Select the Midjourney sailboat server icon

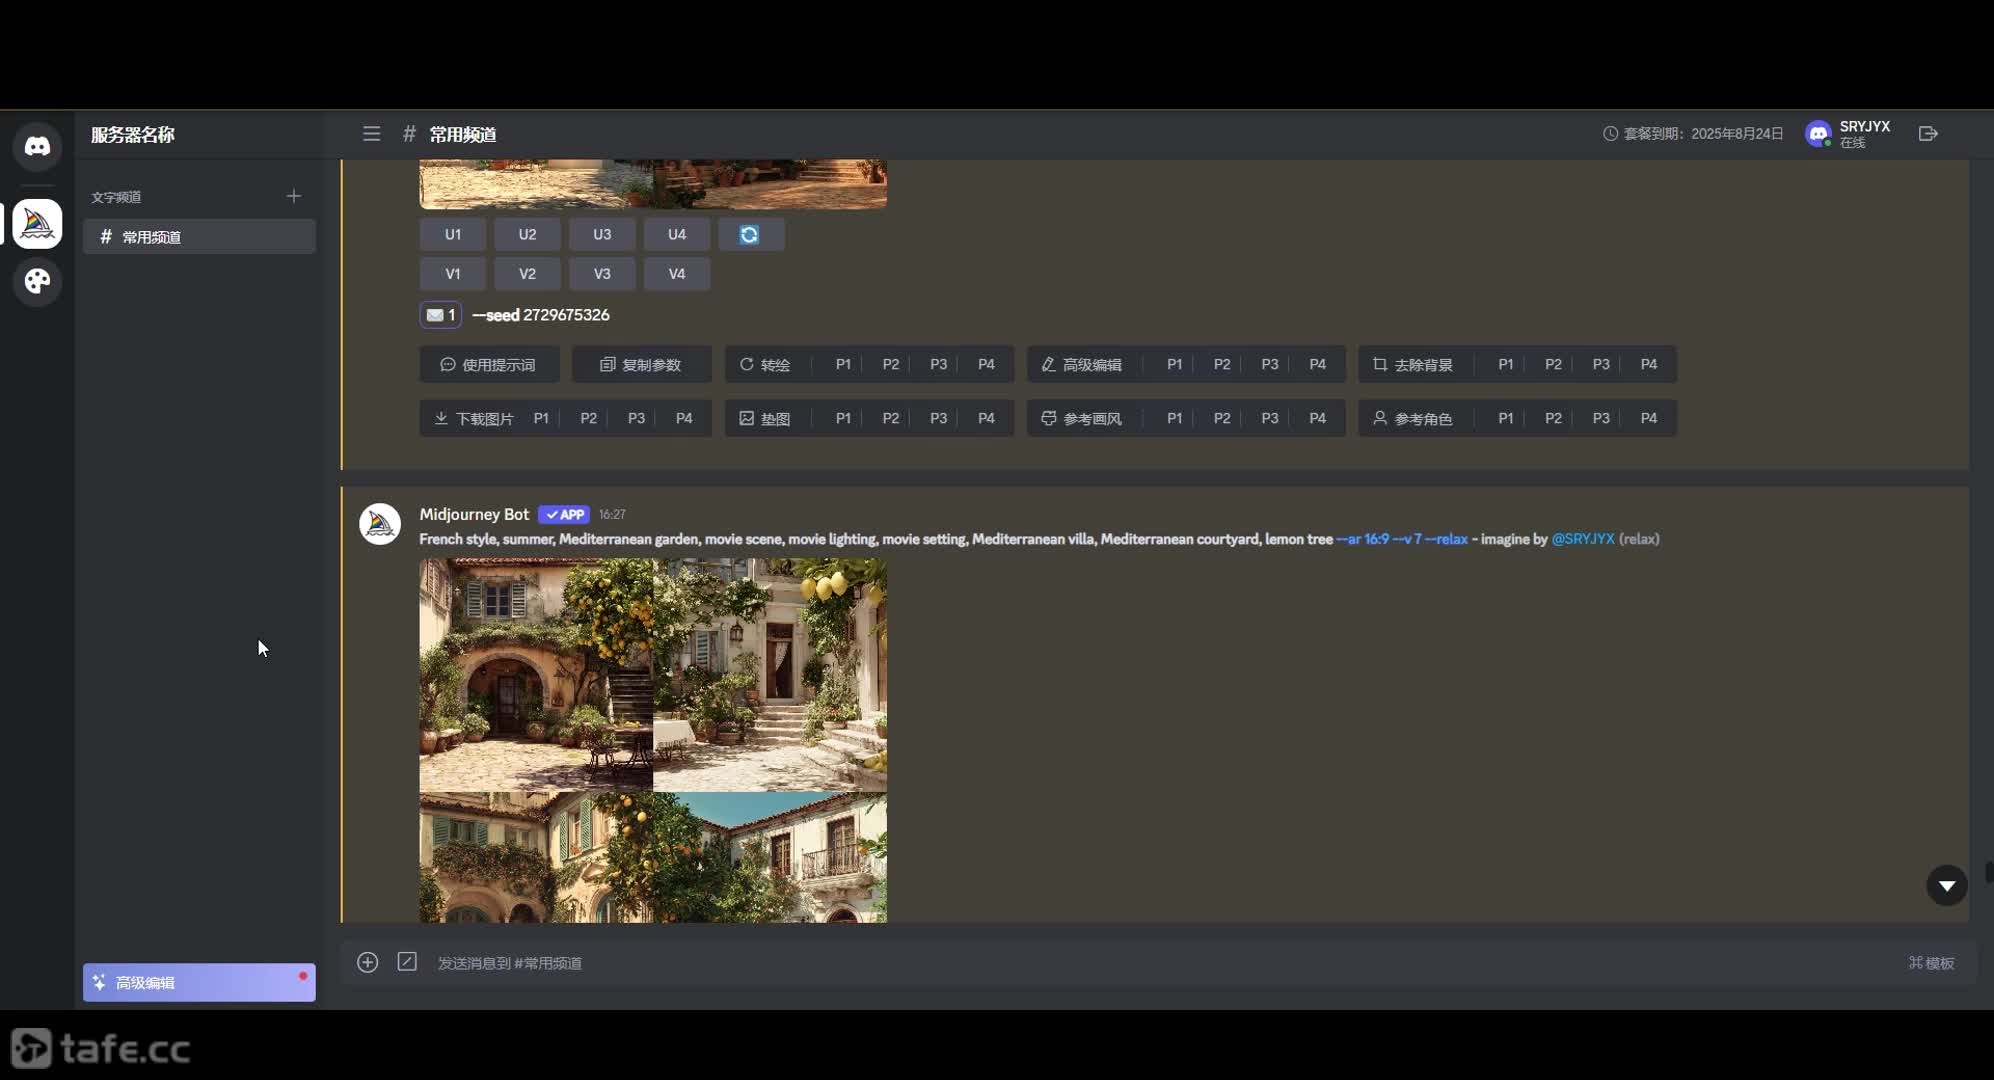(x=37, y=224)
